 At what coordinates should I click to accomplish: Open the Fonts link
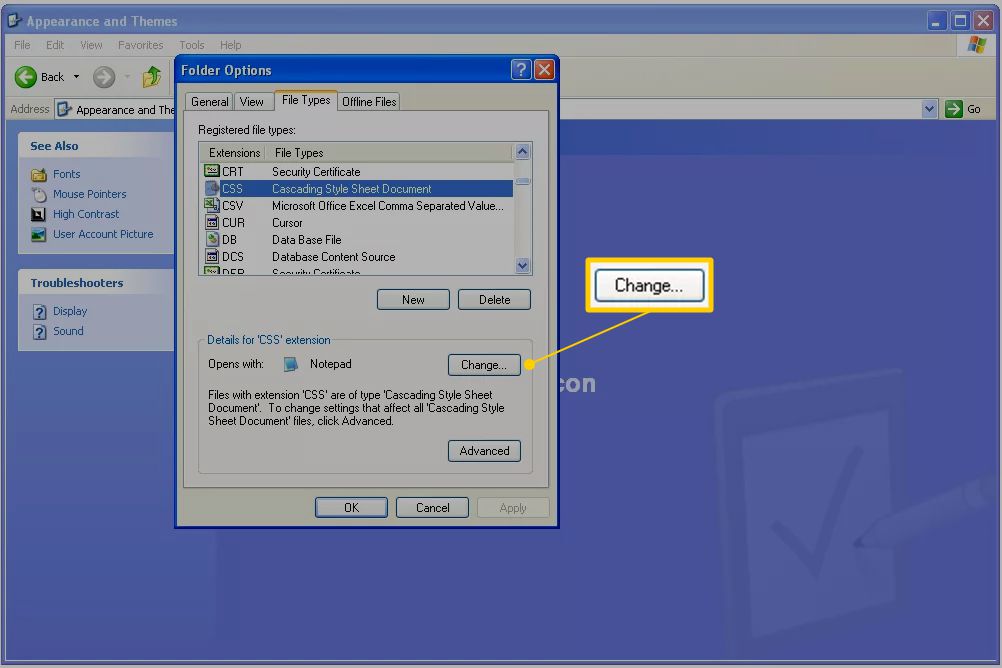pyautogui.click(x=66, y=174)
